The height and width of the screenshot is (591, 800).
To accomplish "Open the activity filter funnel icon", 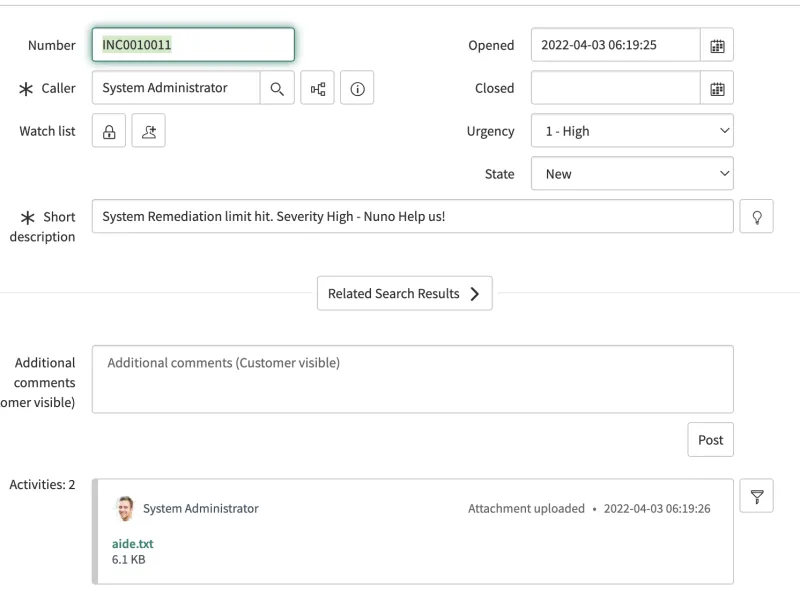I will [x=756, y=496].
